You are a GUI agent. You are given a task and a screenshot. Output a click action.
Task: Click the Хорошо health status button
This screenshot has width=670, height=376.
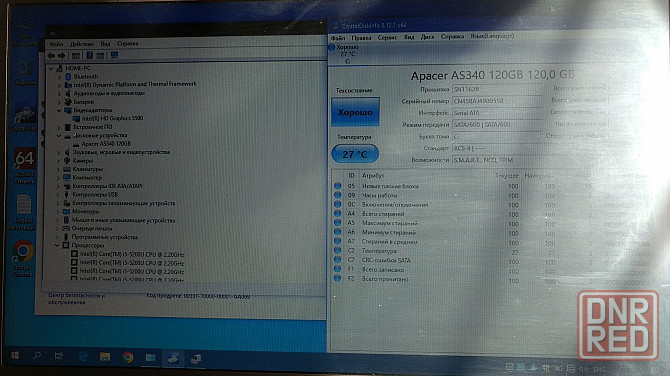355,112
